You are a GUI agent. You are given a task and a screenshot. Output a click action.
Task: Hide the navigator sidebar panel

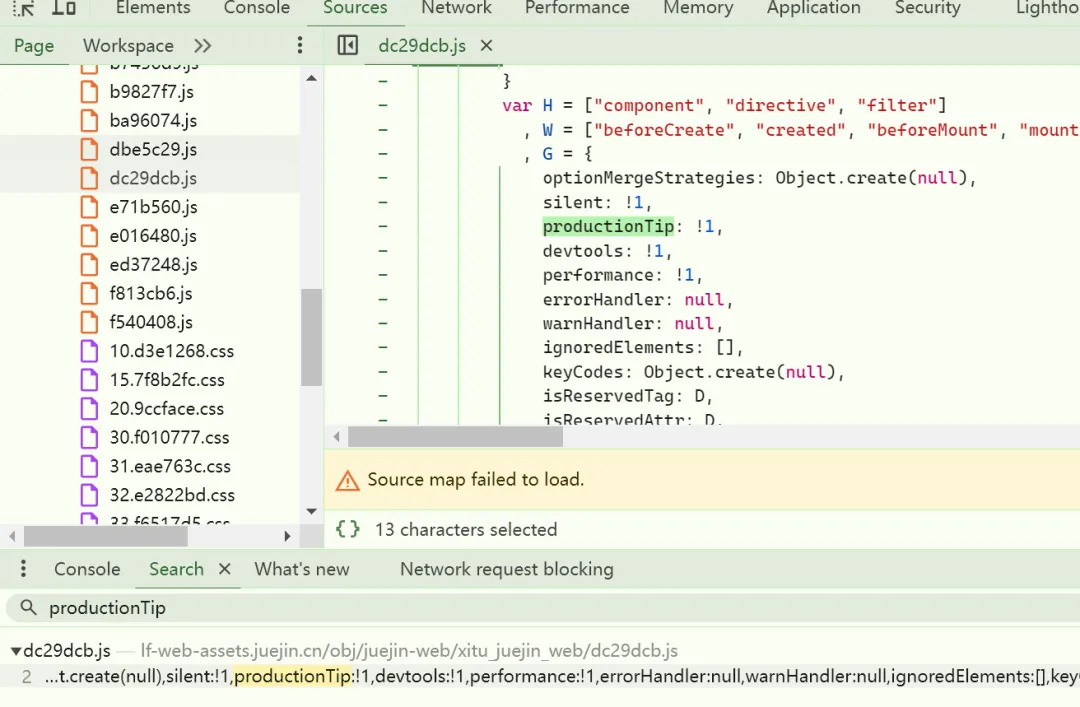pyautogui.click(x=348, y=45)
